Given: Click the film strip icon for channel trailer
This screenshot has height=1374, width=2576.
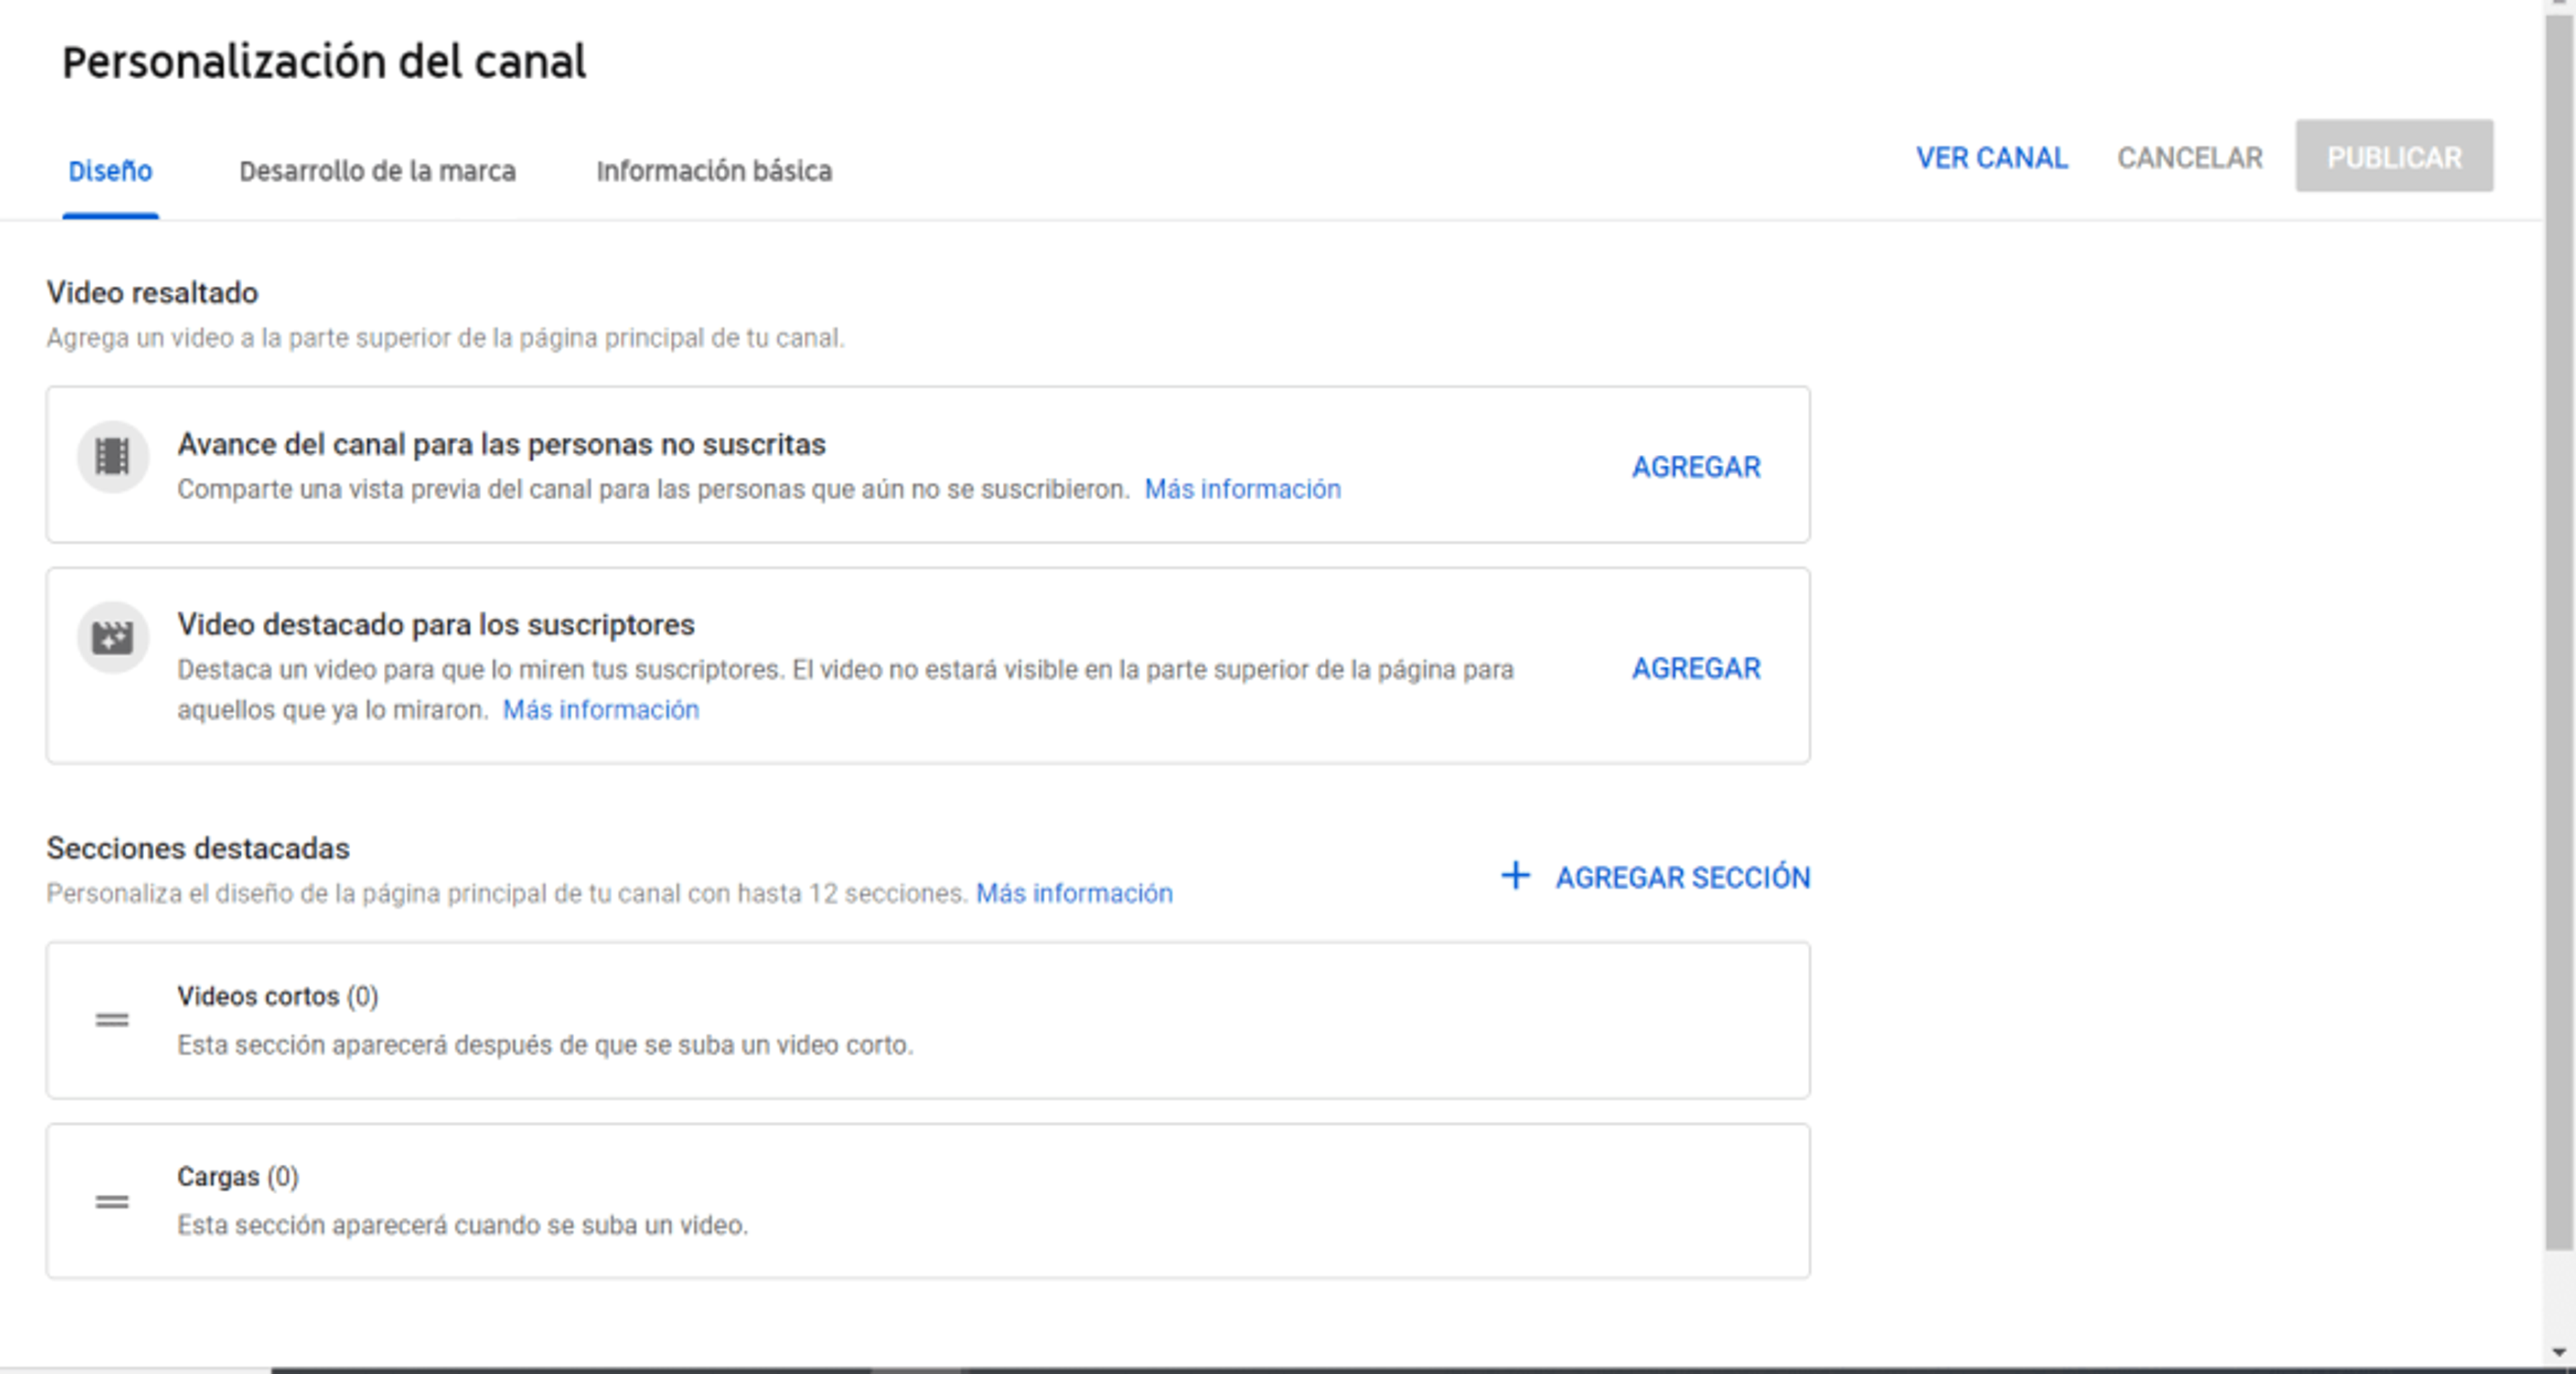Looking at the screenshot, I should (112, 457).
